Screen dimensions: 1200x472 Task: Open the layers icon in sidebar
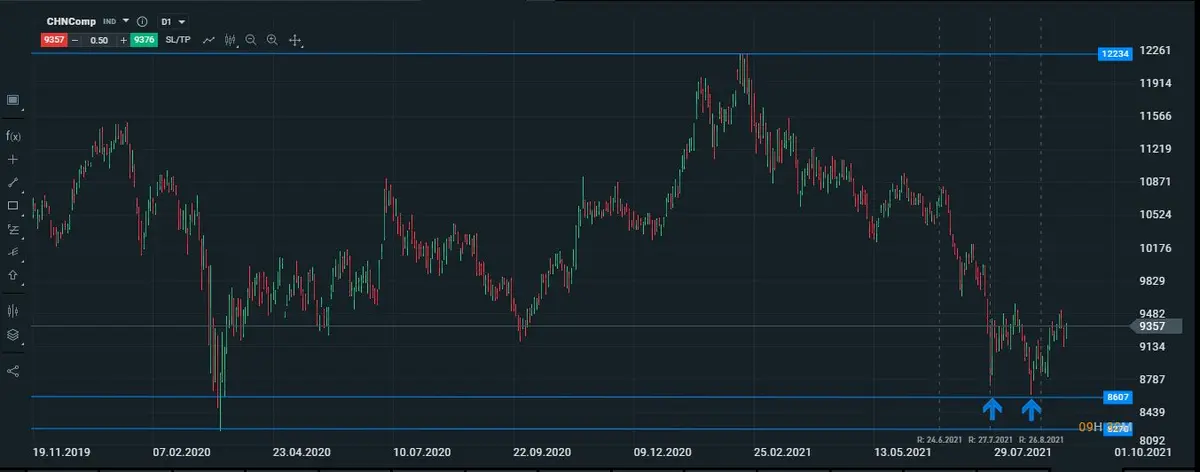pyautogui.click(x=13, y=335)
